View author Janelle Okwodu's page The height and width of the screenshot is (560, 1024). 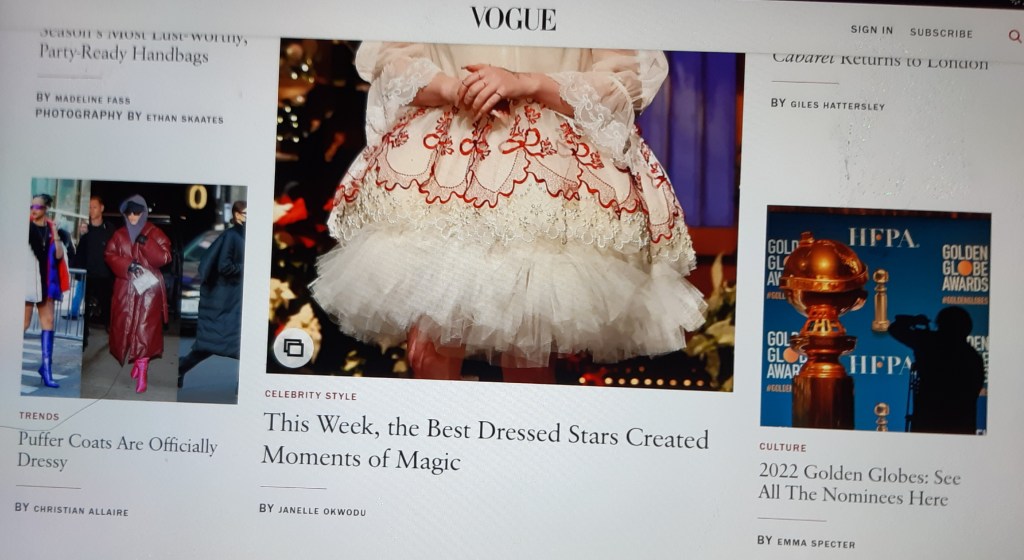click(322, 511)
